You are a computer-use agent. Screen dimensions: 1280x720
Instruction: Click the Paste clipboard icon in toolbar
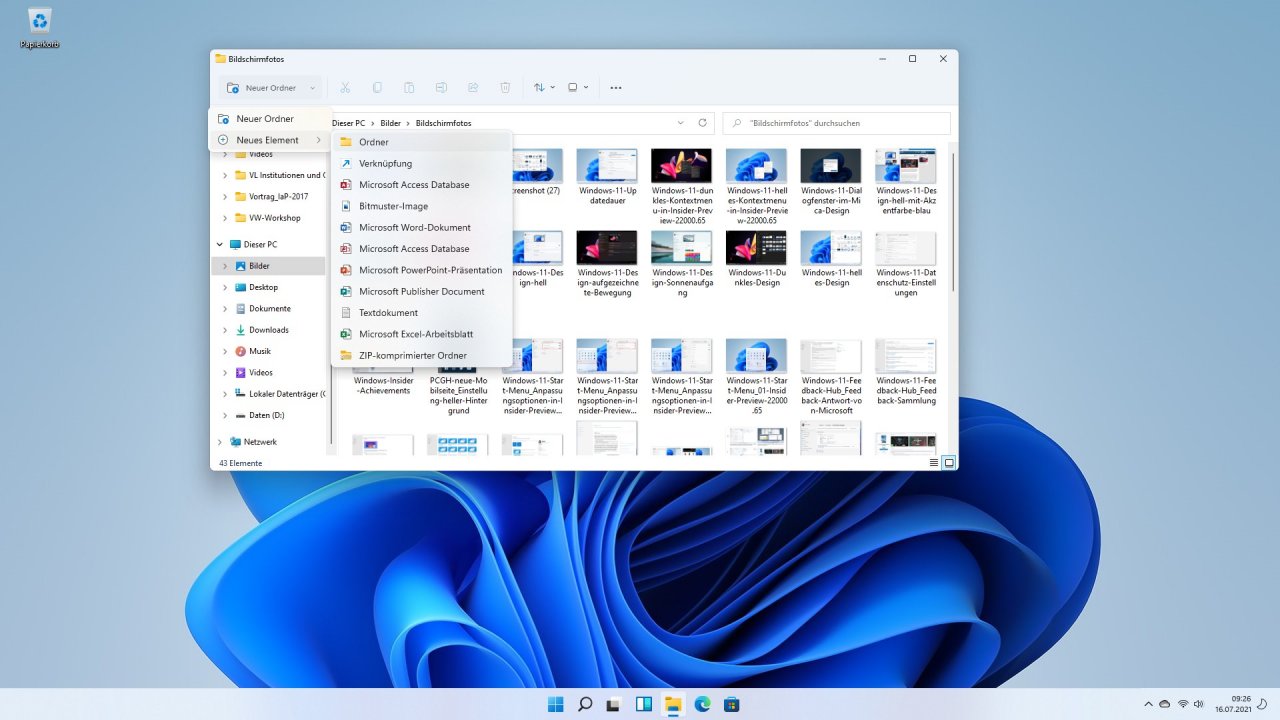coord(409,88)
